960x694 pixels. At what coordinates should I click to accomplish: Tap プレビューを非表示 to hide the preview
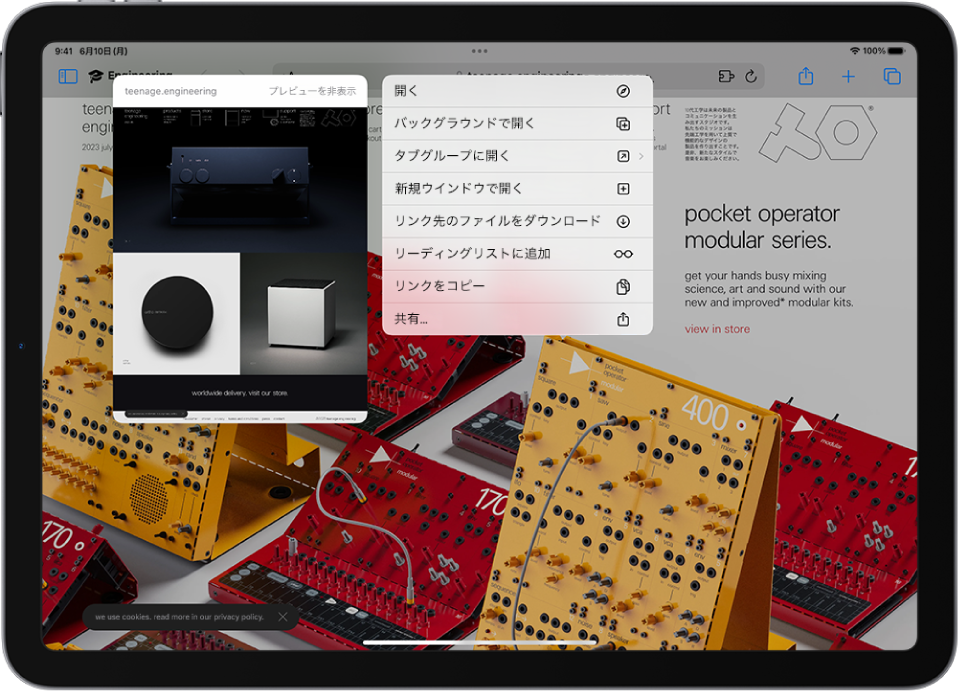tap(312, 90)
